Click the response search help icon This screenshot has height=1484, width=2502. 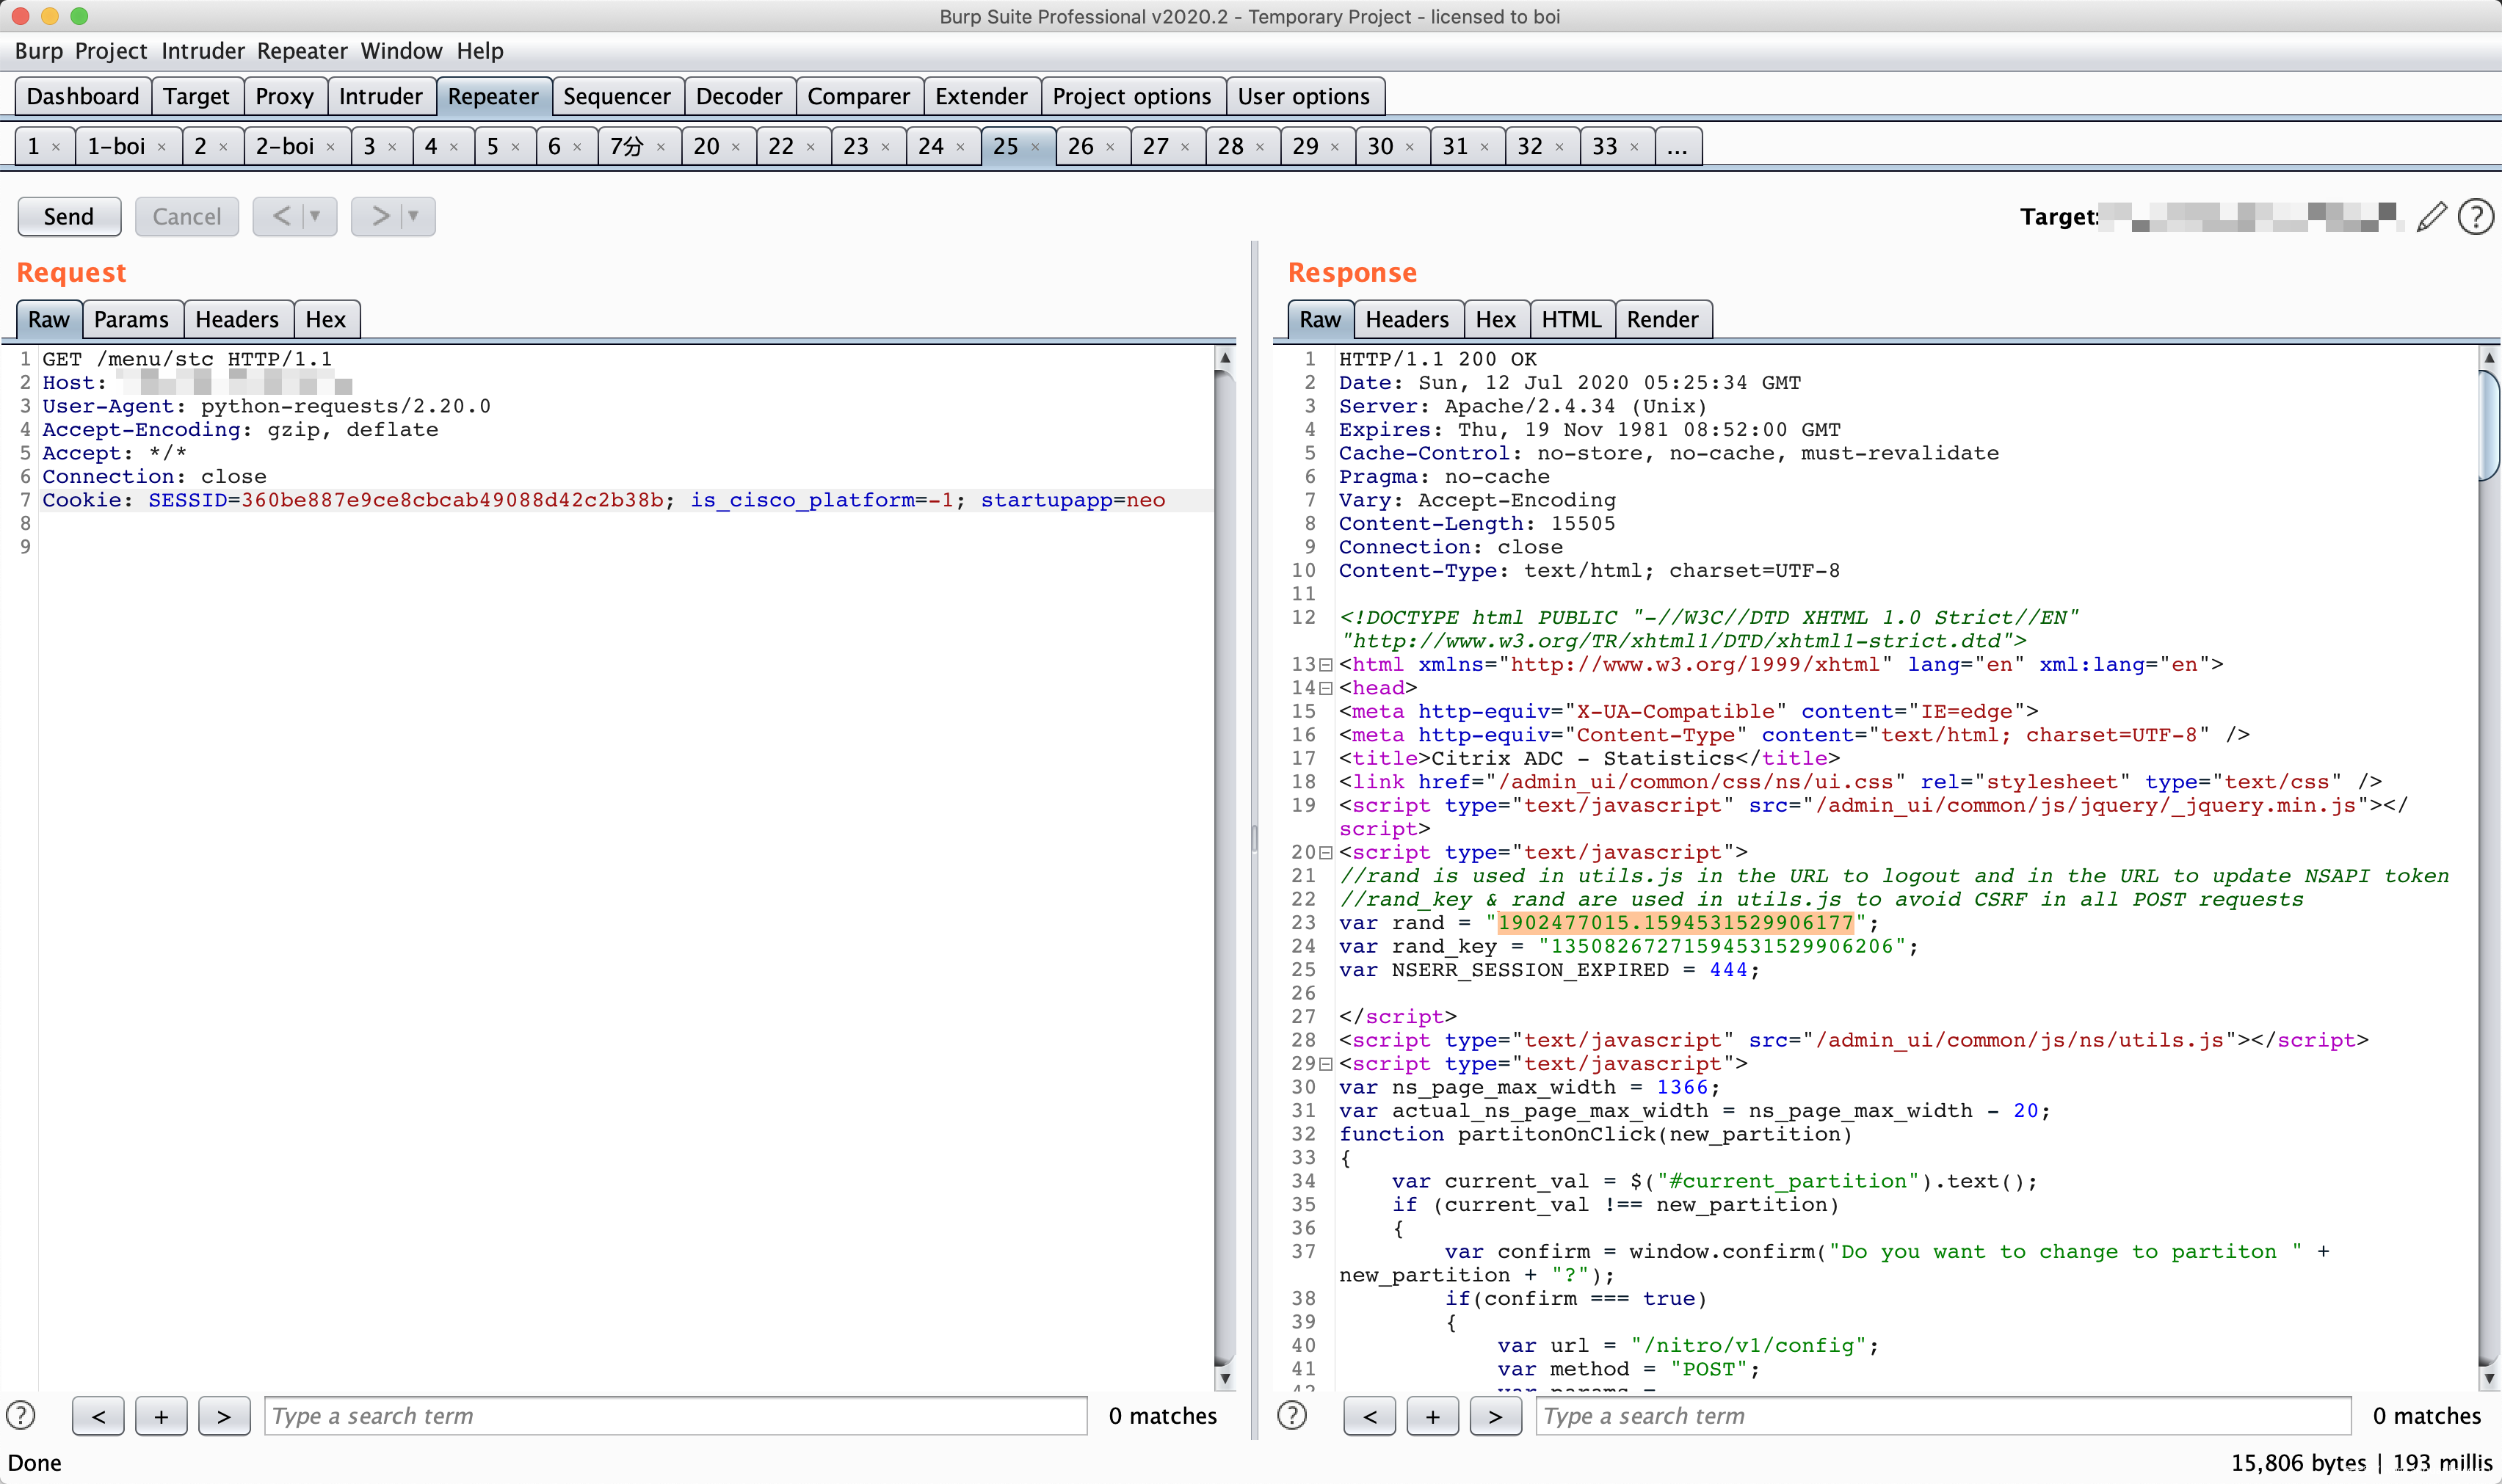pyautogui.click(x=1292, y=1415)
